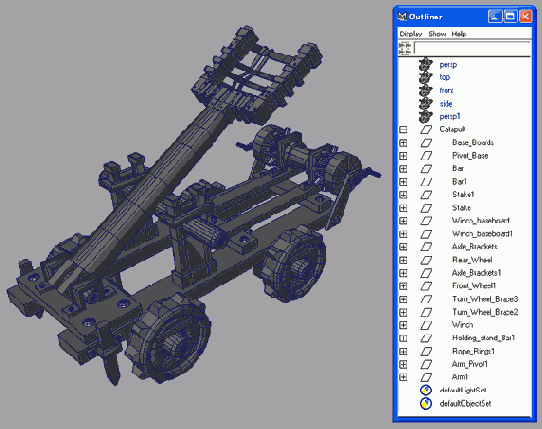Click the front camera icon

tap(426, 90)
